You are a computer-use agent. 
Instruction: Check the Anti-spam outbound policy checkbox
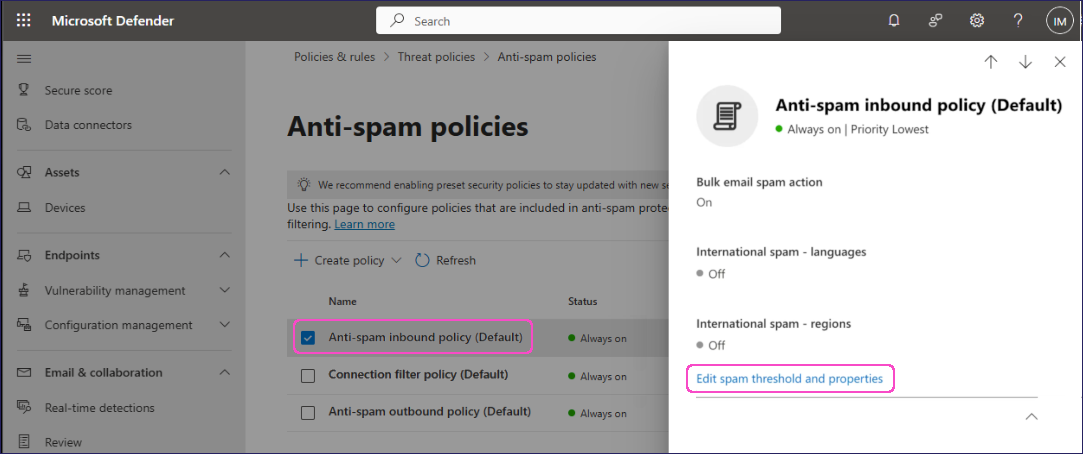click(308, 412)
